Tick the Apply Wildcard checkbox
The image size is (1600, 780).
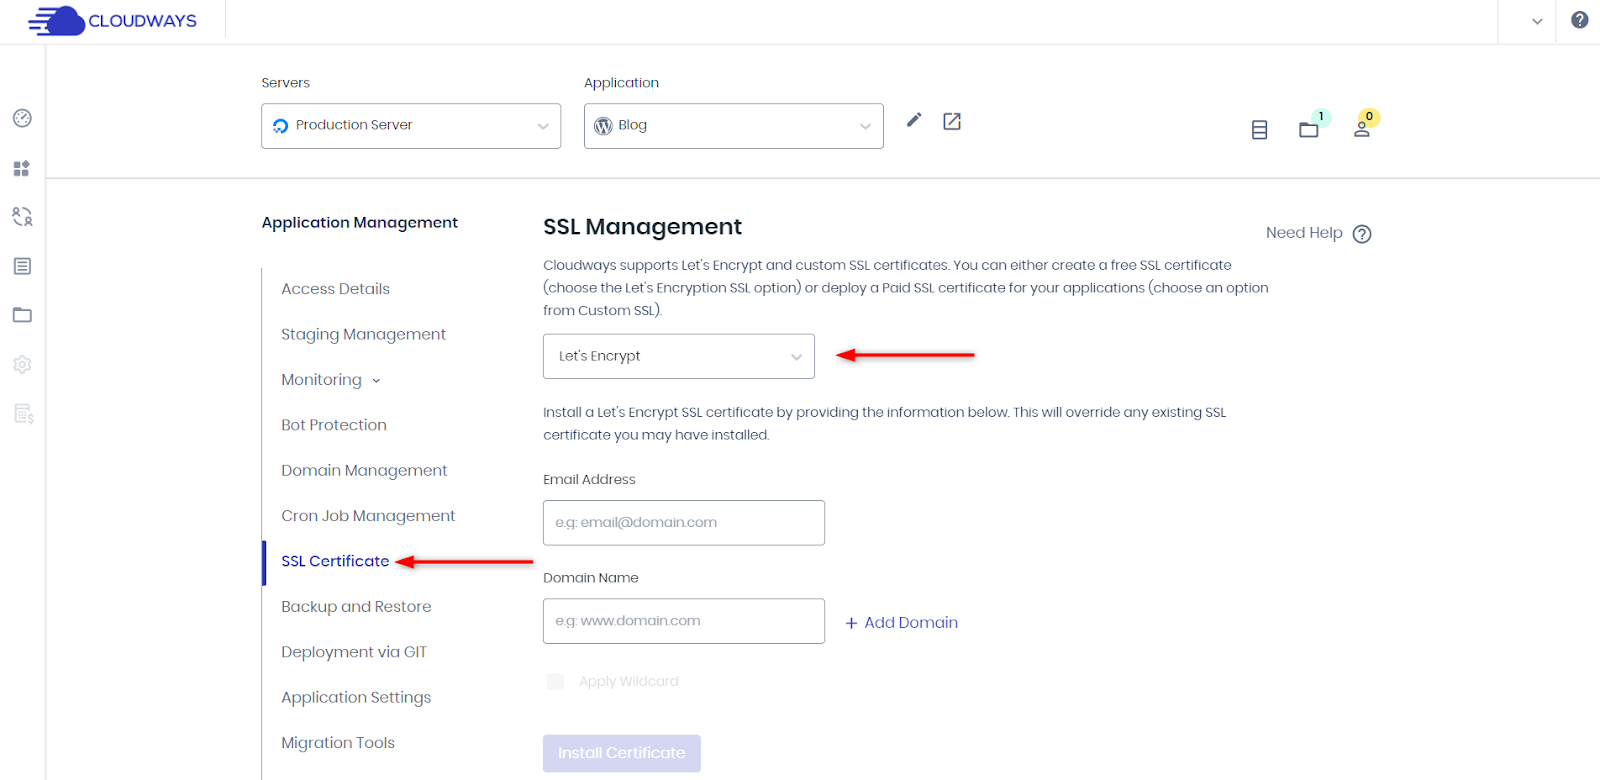555,682
